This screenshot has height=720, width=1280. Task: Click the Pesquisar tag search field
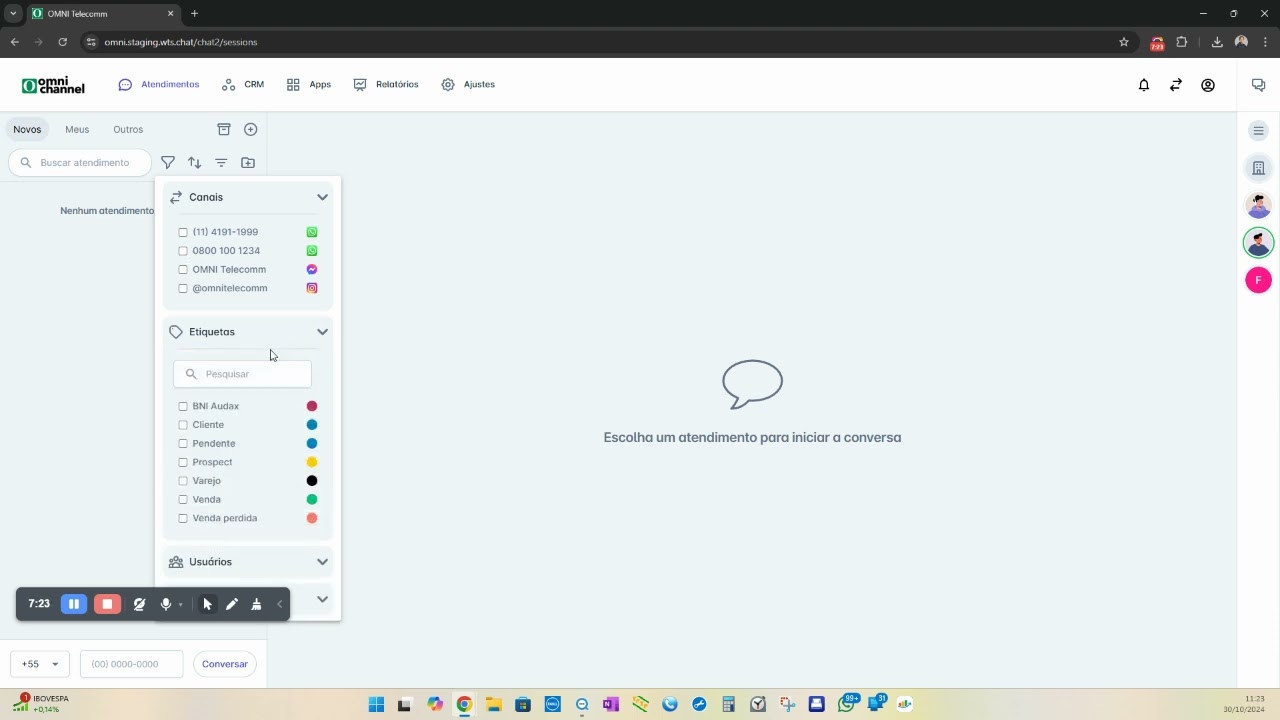tap(242, 374)
